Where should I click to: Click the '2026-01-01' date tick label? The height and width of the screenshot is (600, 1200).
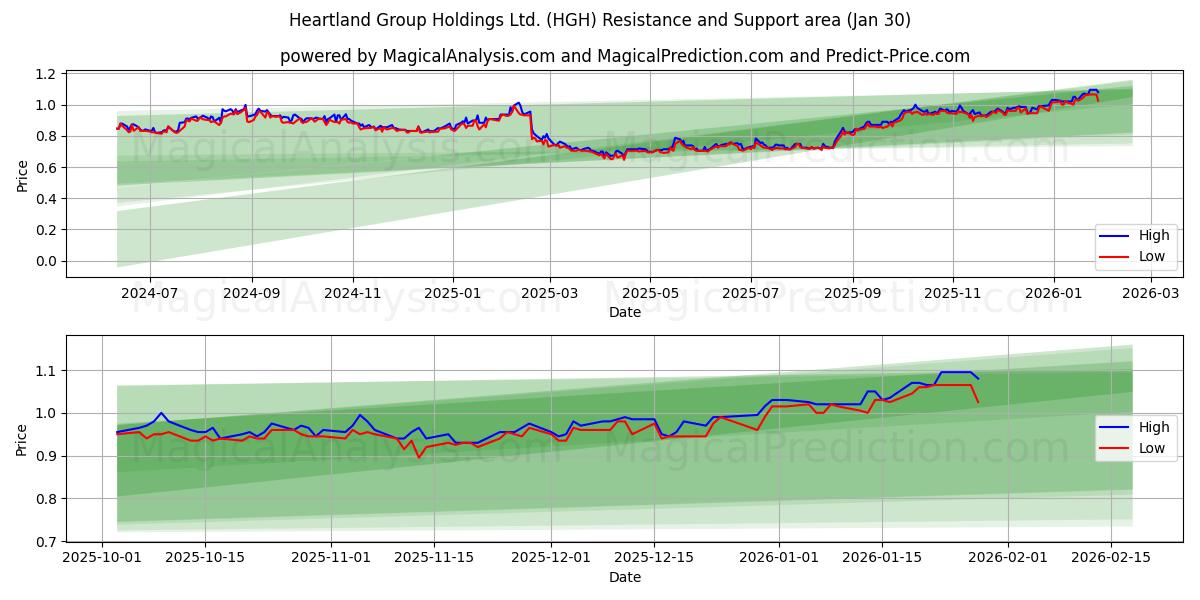[778, 559]
